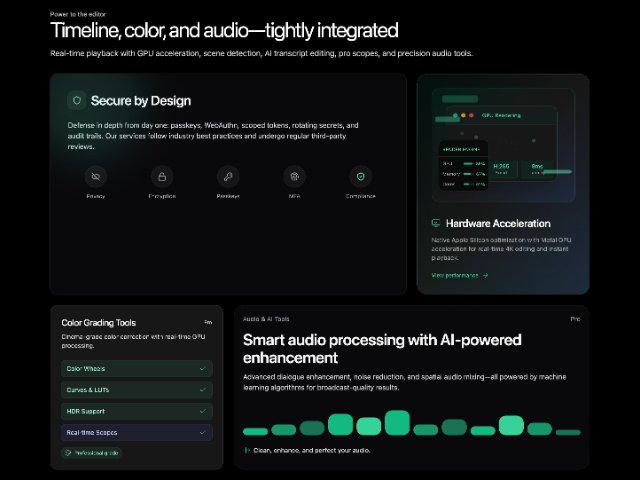Click the 'Power to the editor' eyebrow text
Viewport: 640px width, 480px height.
click(x=78, y=14)
